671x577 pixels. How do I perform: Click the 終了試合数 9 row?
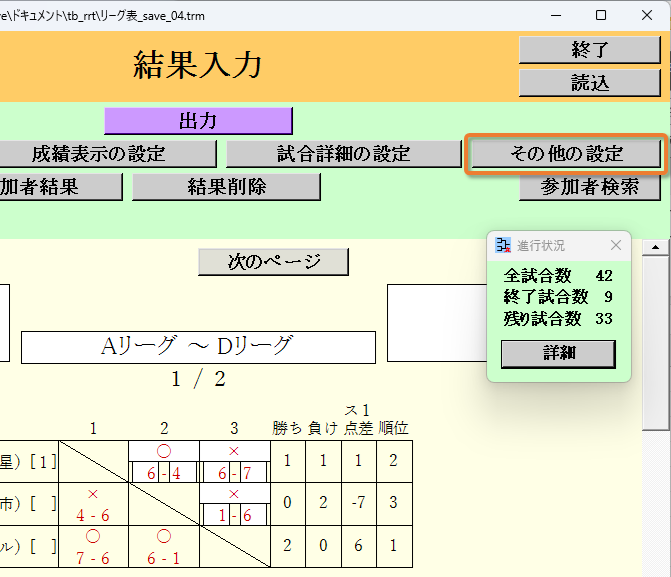558,297
